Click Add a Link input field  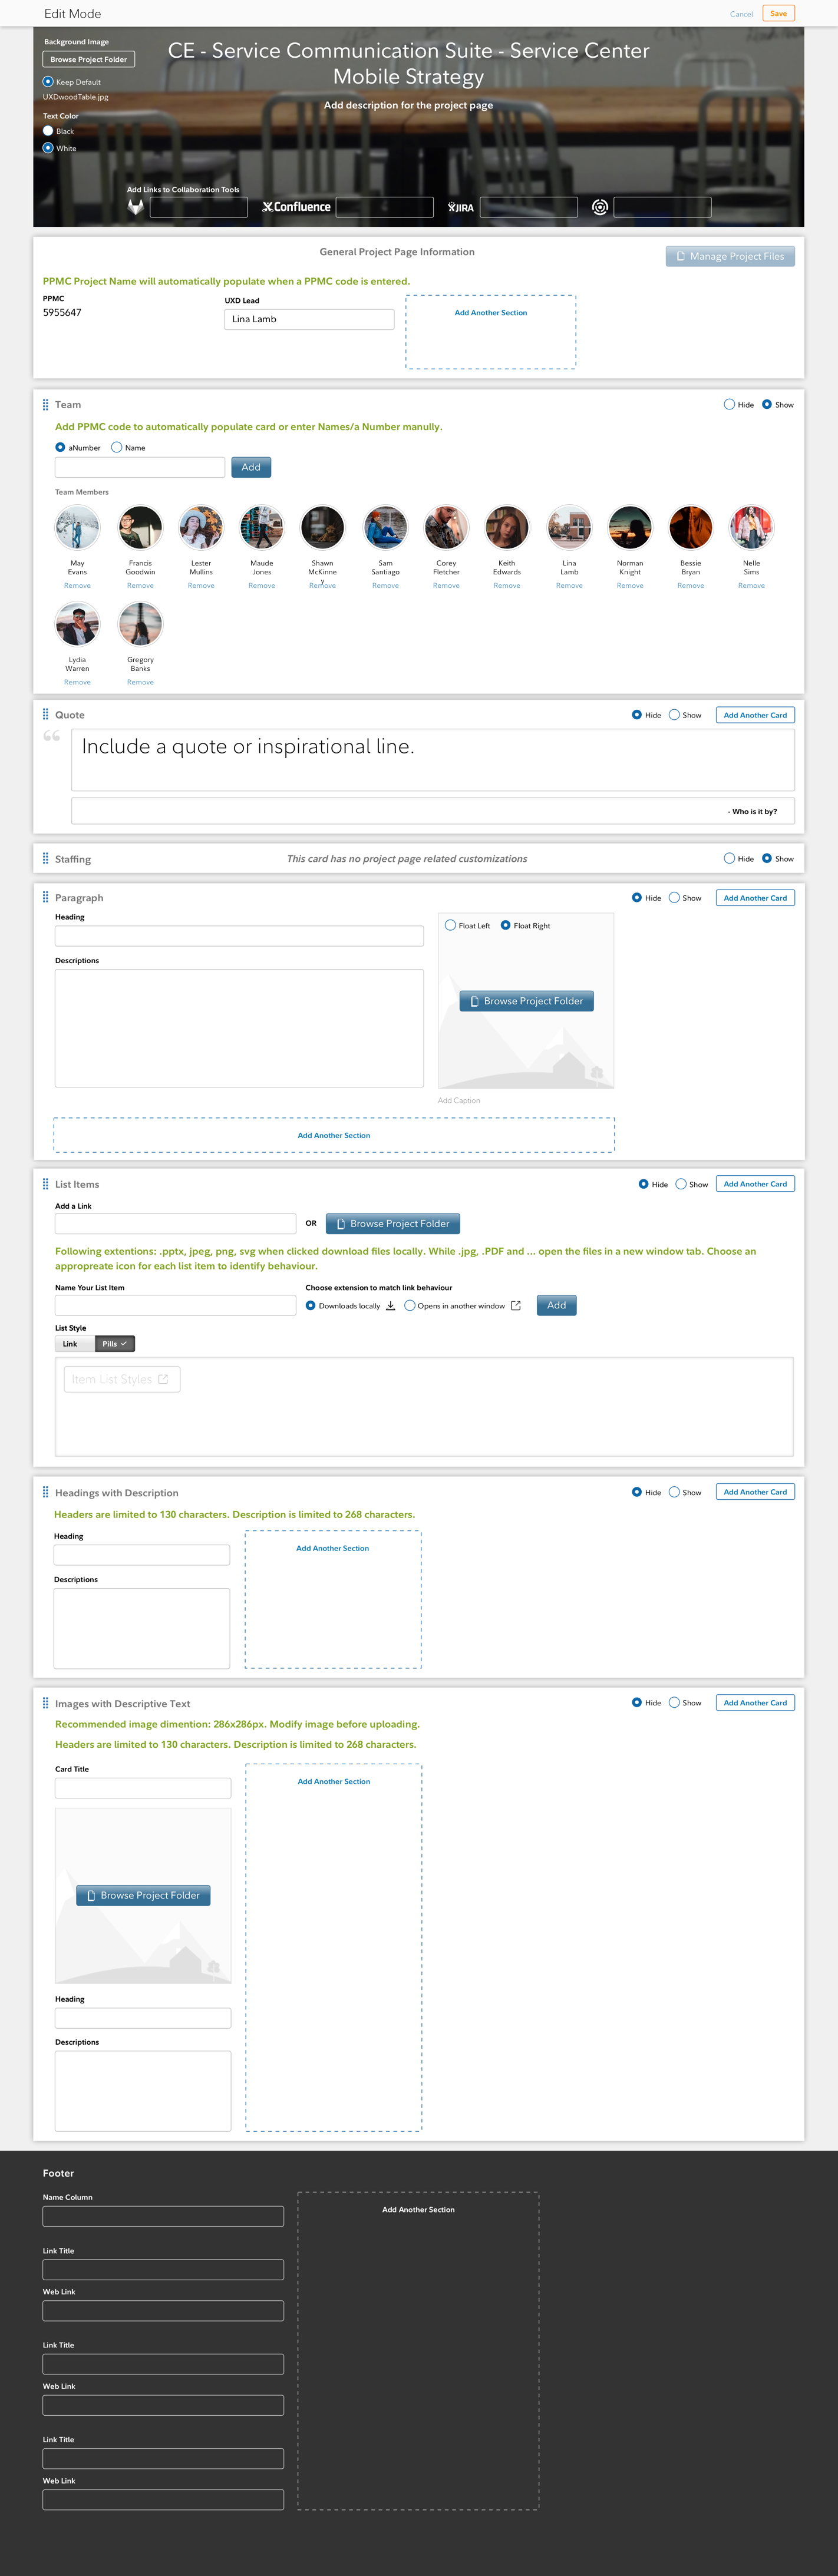click(x=175, y=1224)
